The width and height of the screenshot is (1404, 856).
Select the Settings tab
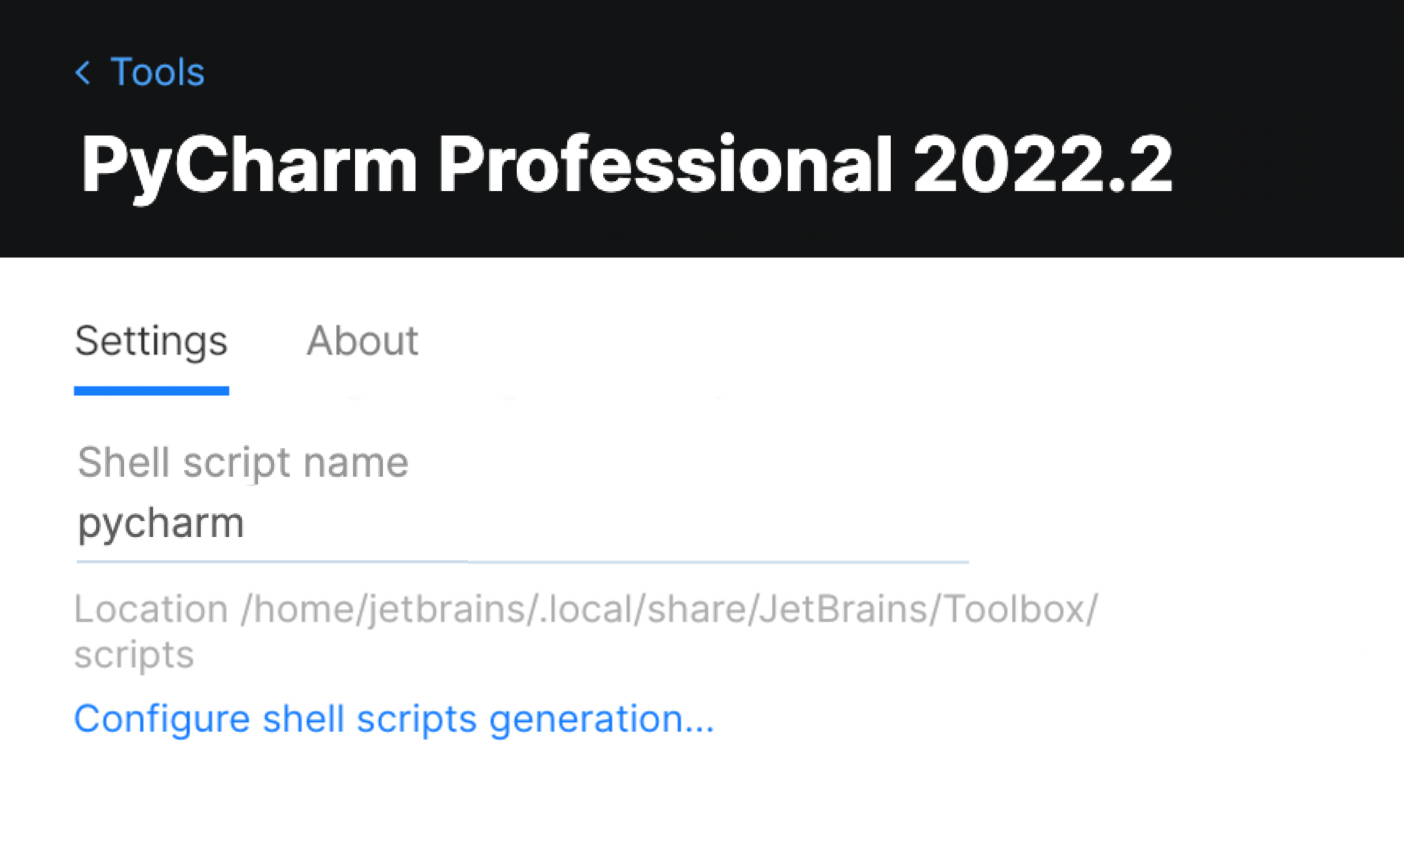click(150, 341)
